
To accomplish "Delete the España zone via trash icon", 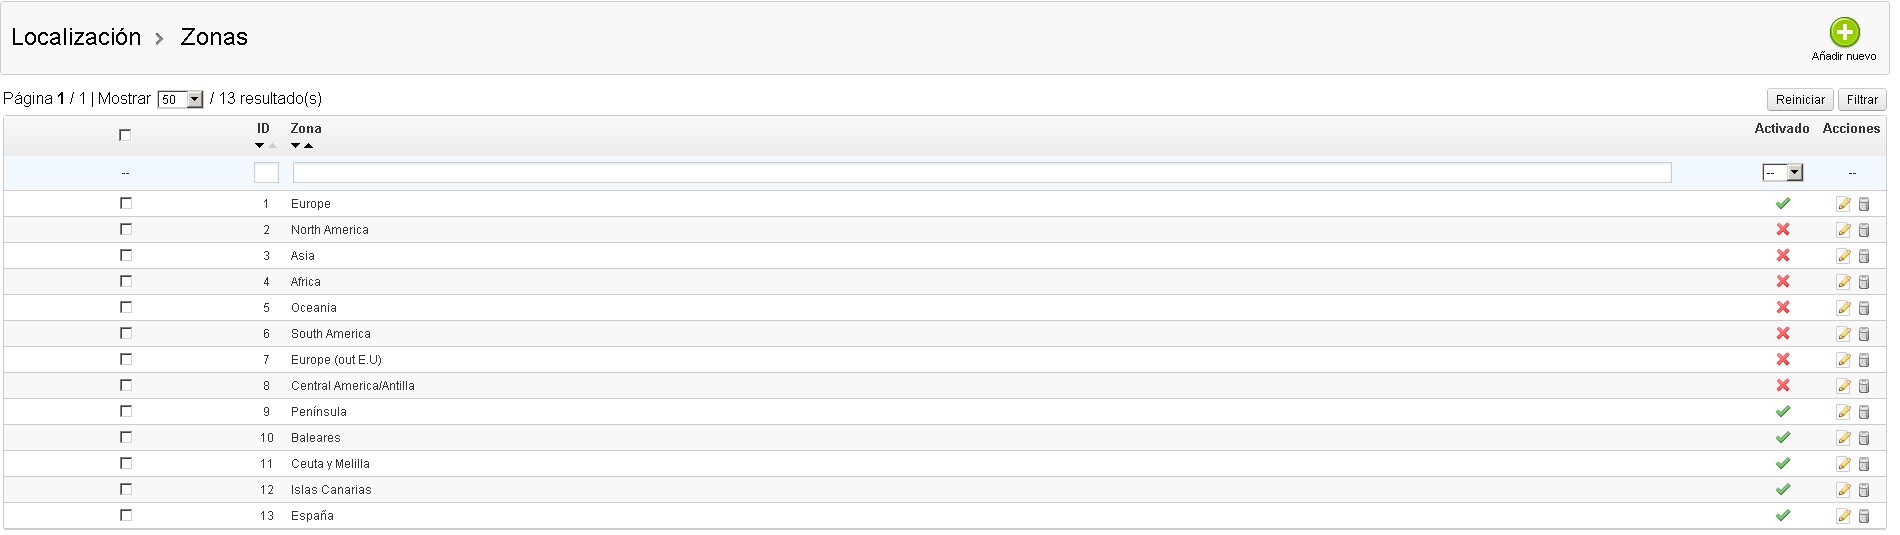I will [1864, 516].
